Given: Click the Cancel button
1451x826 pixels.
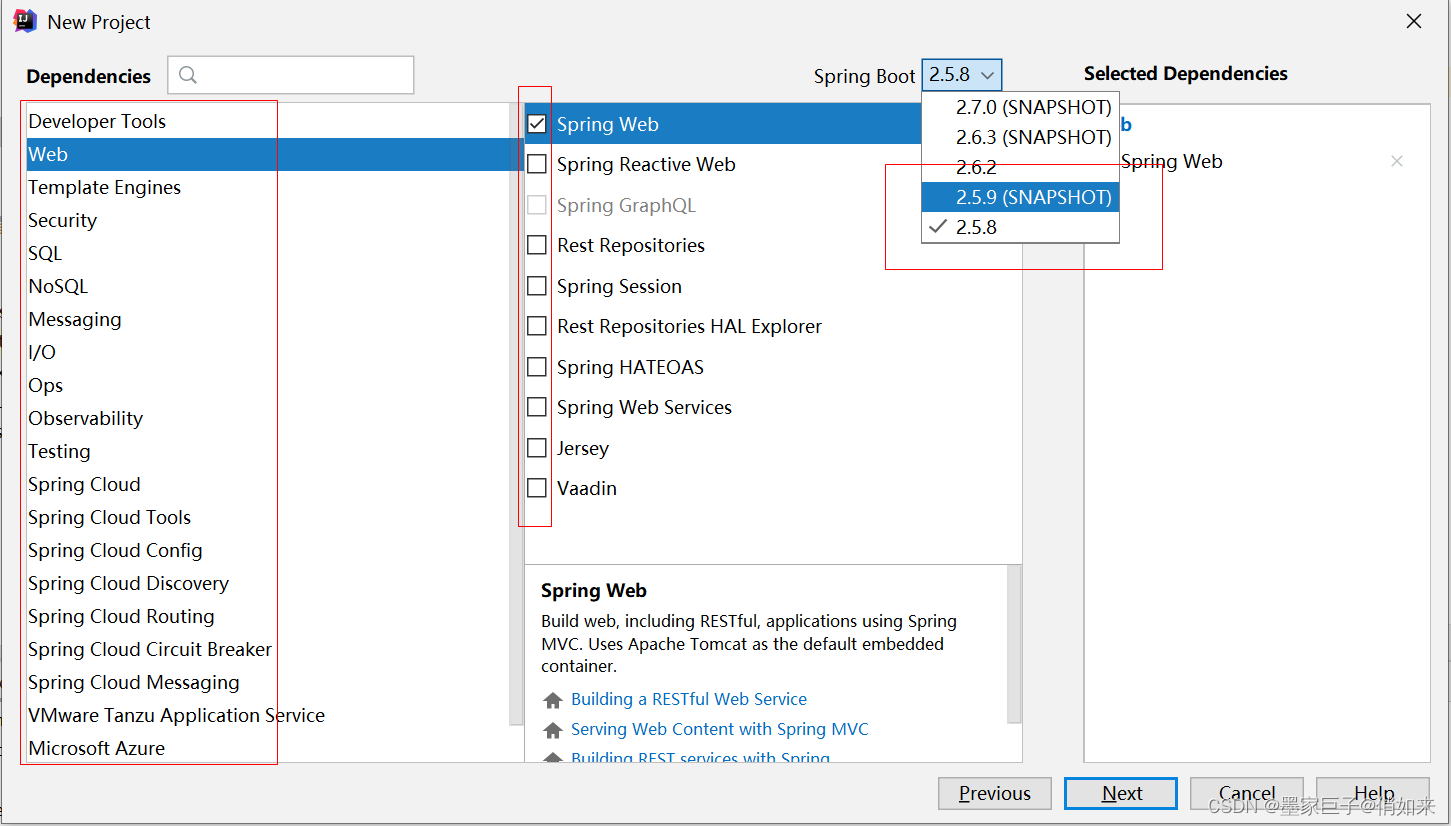Looking at the screenshot, I should tap(1247, 793).
